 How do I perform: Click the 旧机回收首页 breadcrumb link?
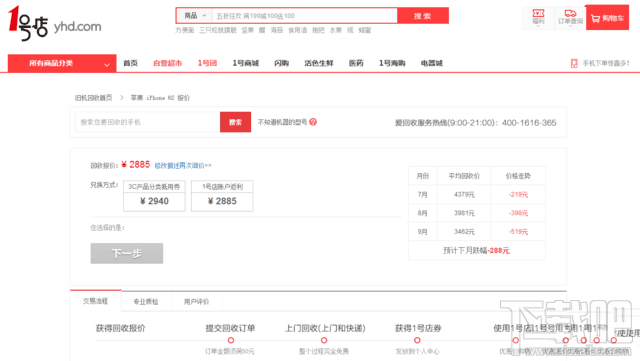(x=93, y=98)
